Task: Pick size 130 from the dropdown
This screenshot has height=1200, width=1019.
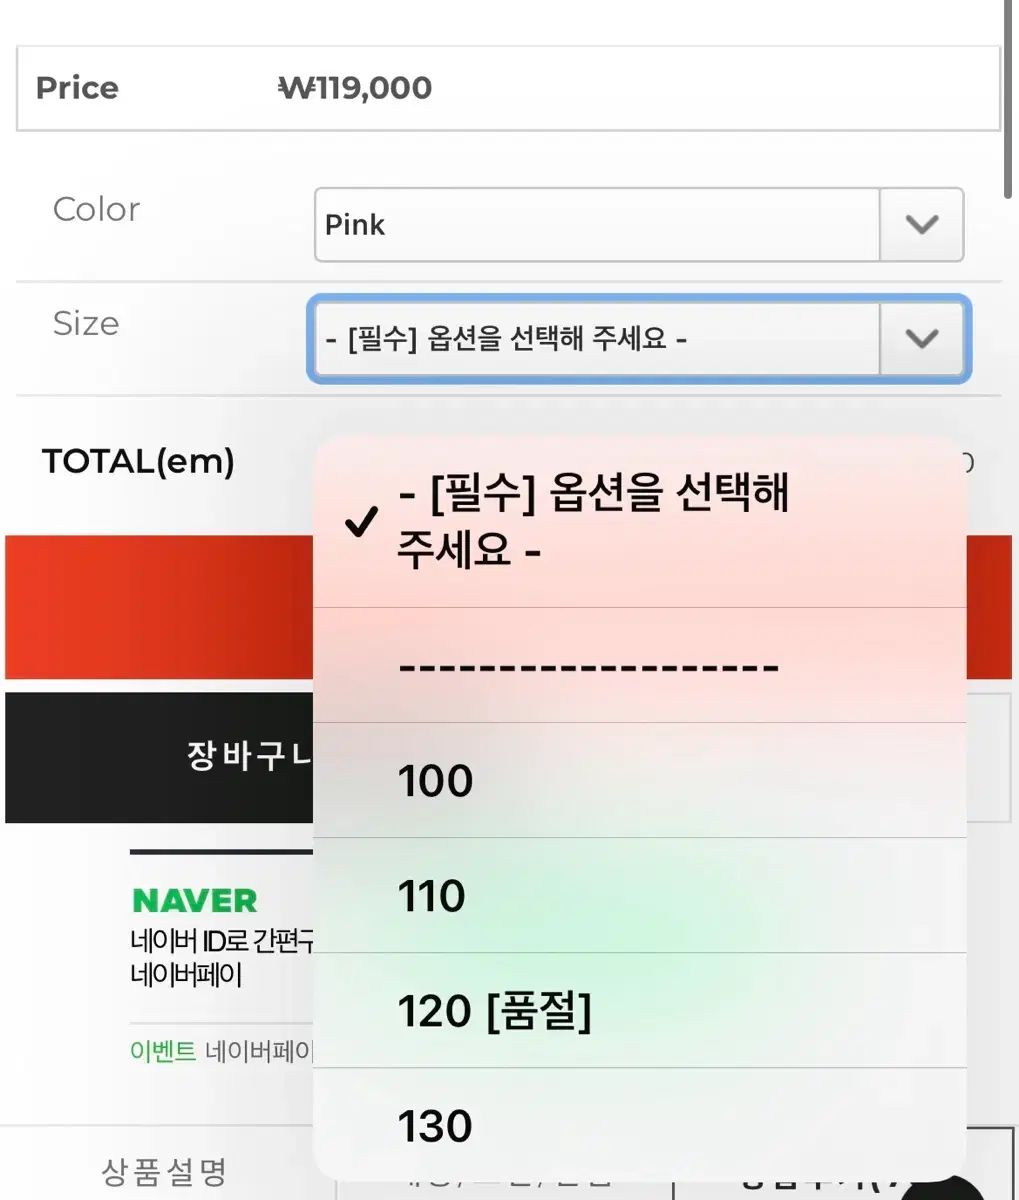Action: coord(640,1126)
